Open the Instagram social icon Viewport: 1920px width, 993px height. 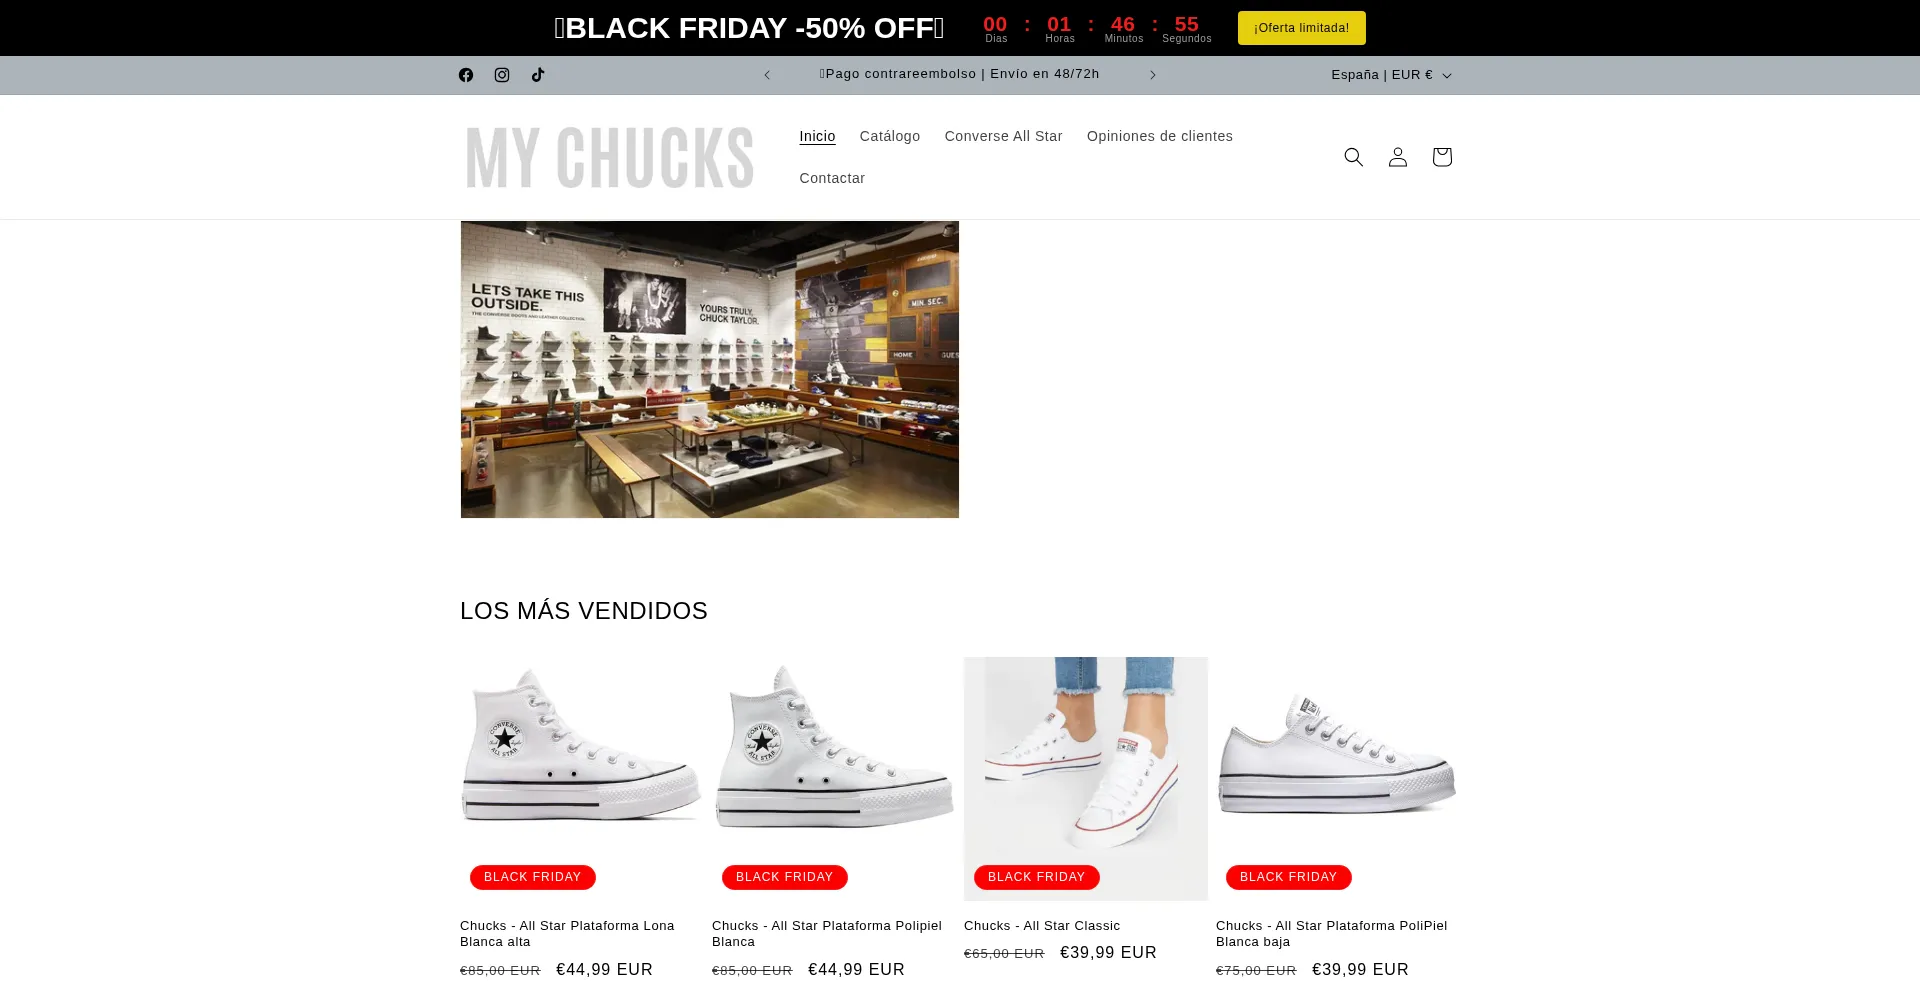tap(502, 75)
